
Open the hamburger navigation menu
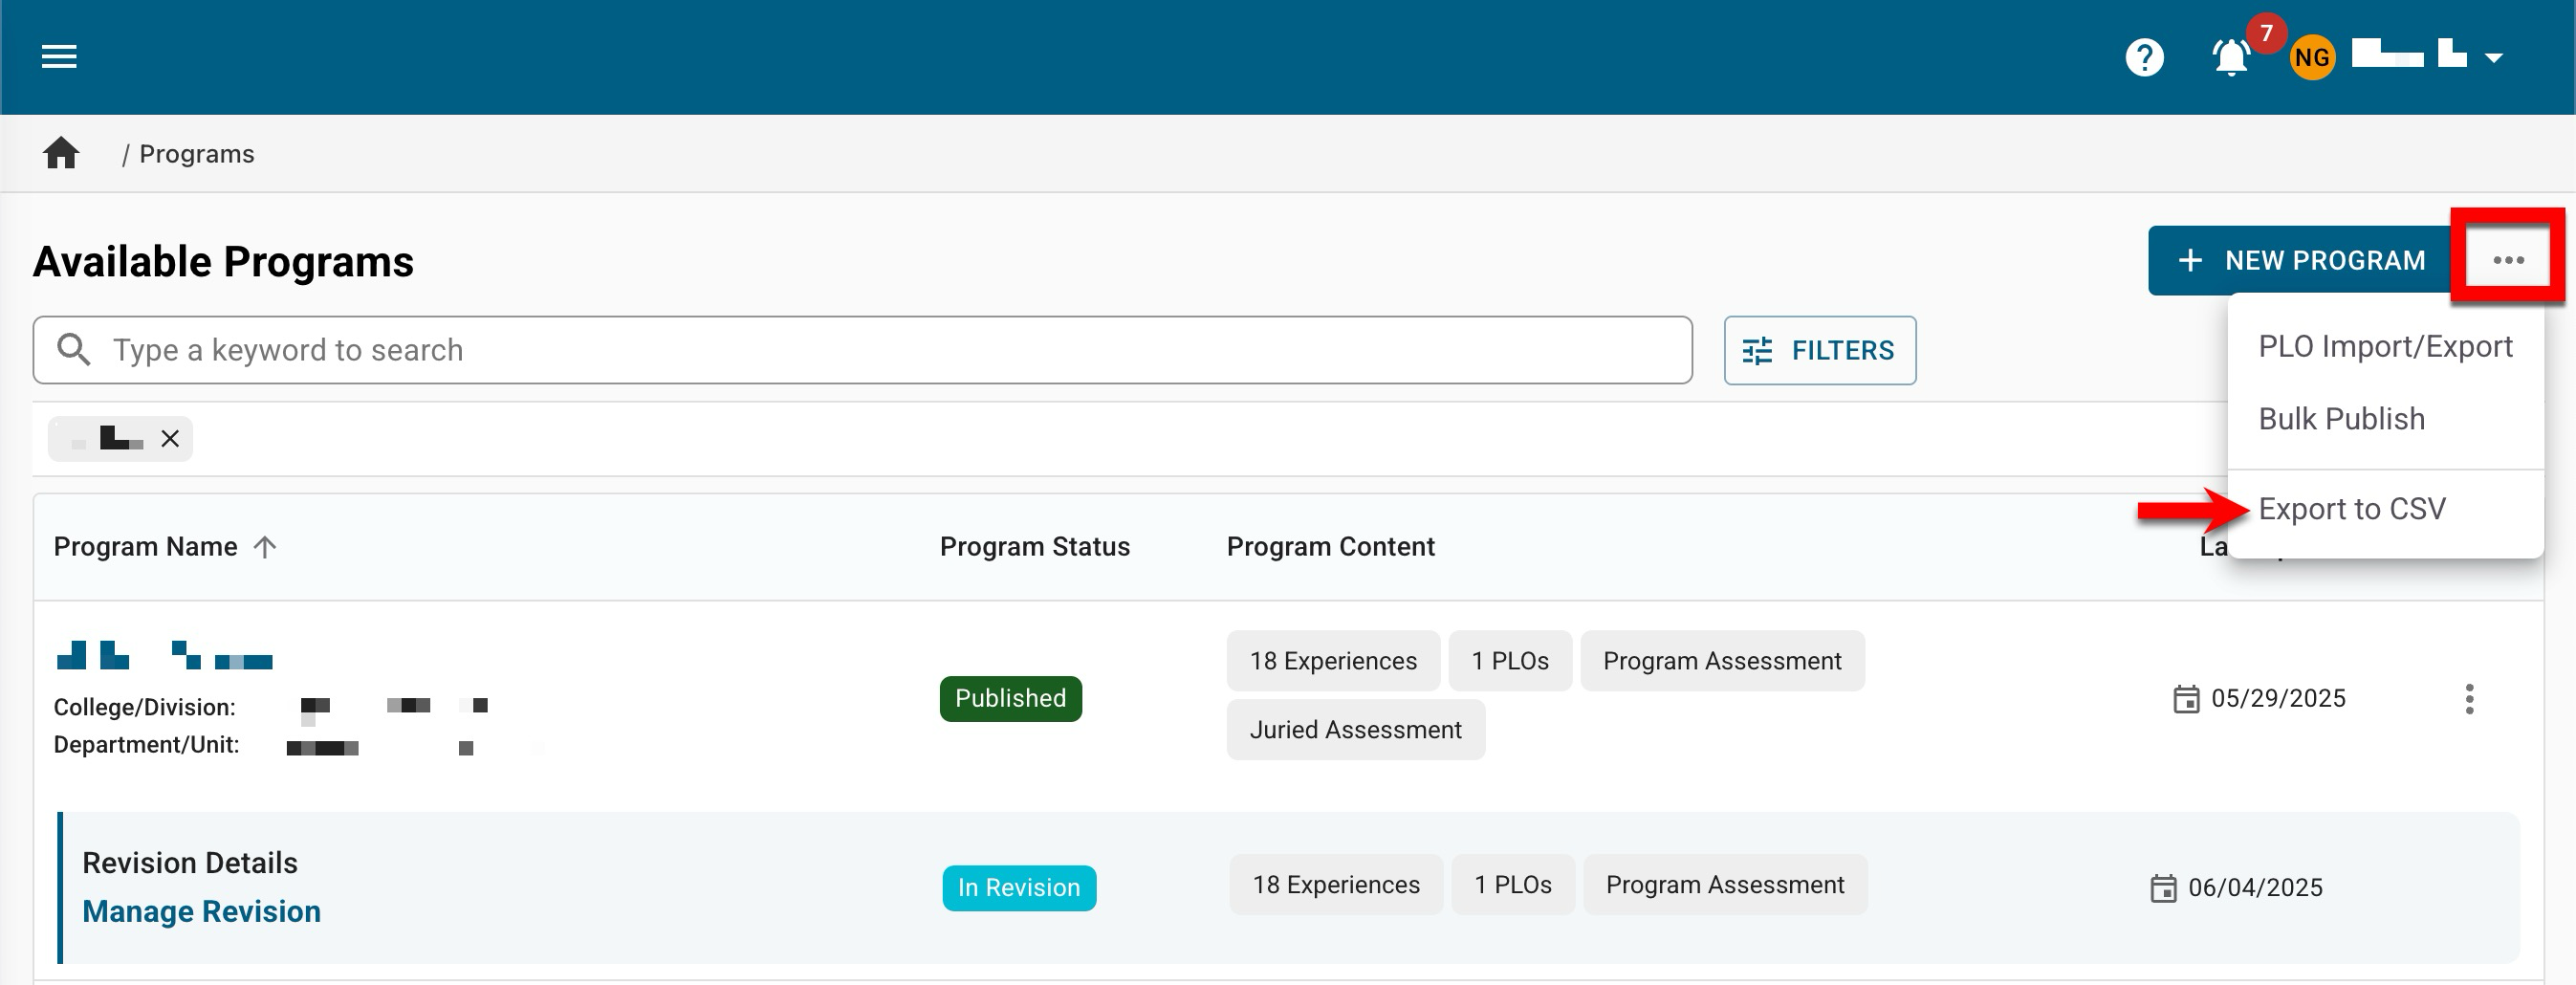(59, 57)
